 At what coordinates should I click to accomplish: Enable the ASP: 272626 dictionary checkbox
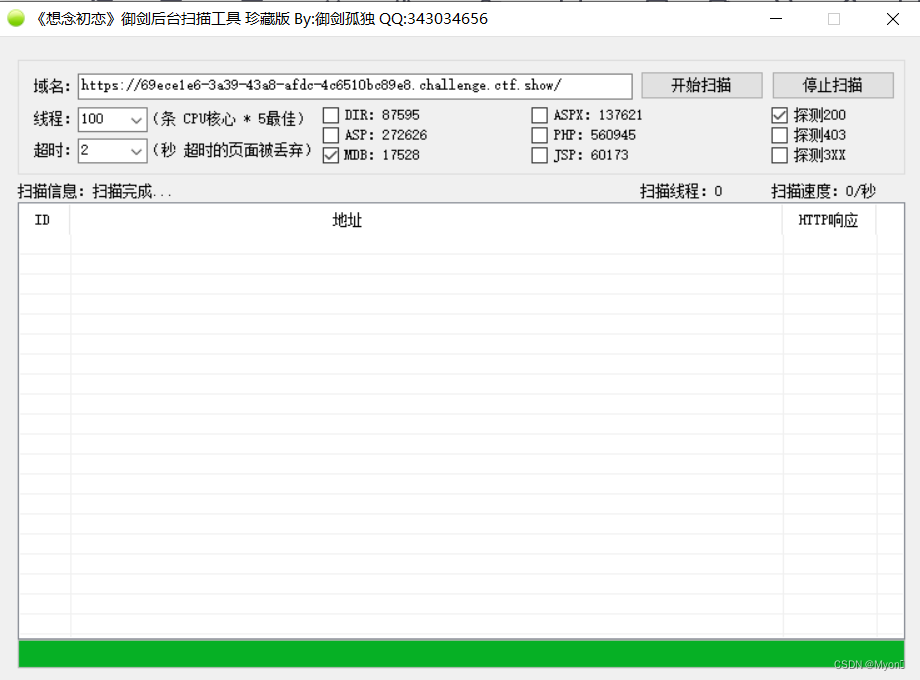tap(331, 135)
